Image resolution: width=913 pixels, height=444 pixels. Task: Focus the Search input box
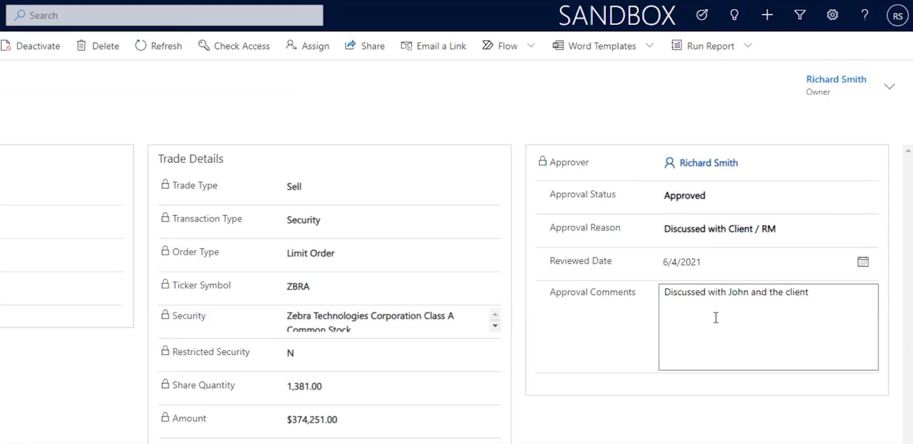coord(164,15)
